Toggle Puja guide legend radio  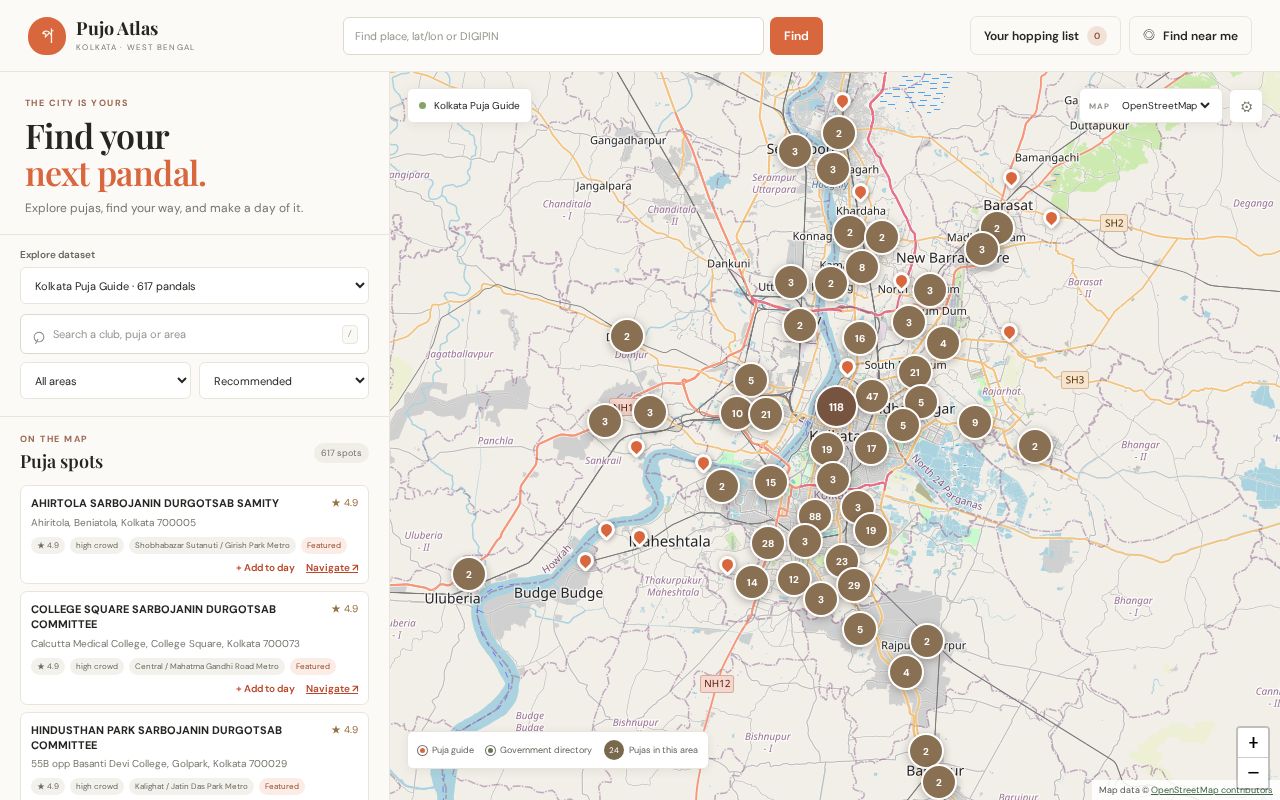pos(422,750)
